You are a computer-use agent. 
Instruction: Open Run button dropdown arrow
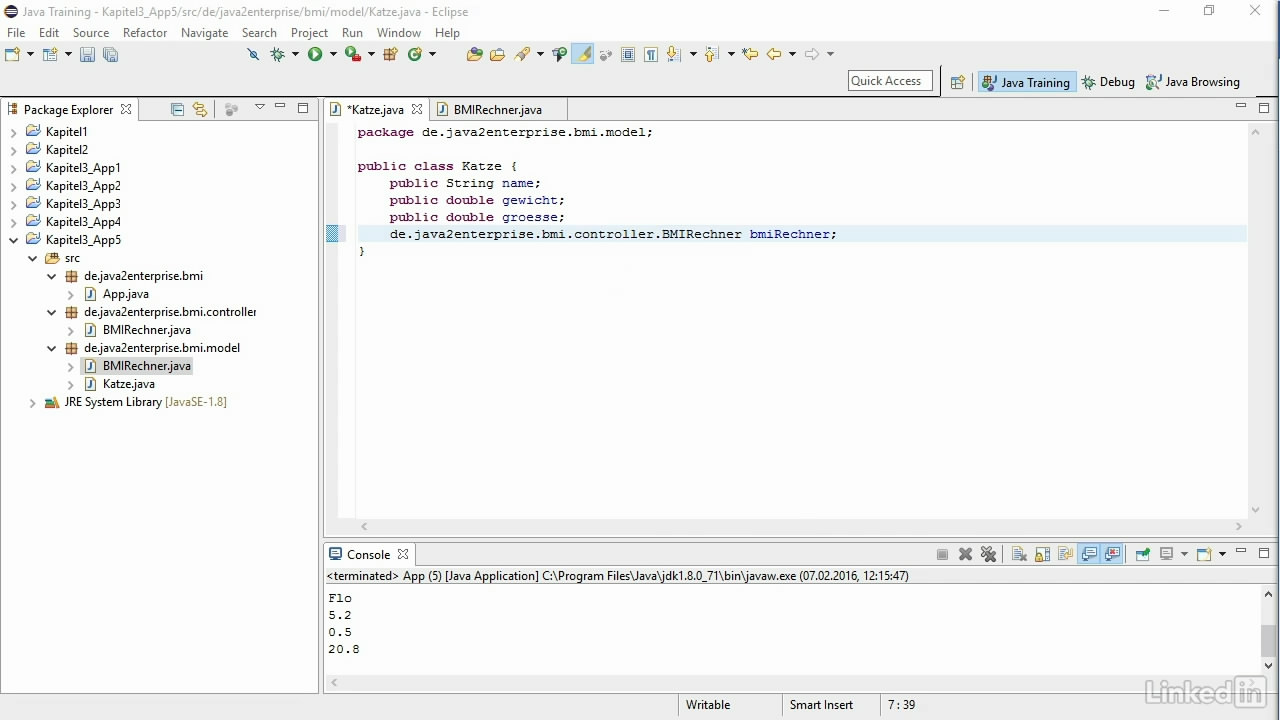[x=333, y=54]
